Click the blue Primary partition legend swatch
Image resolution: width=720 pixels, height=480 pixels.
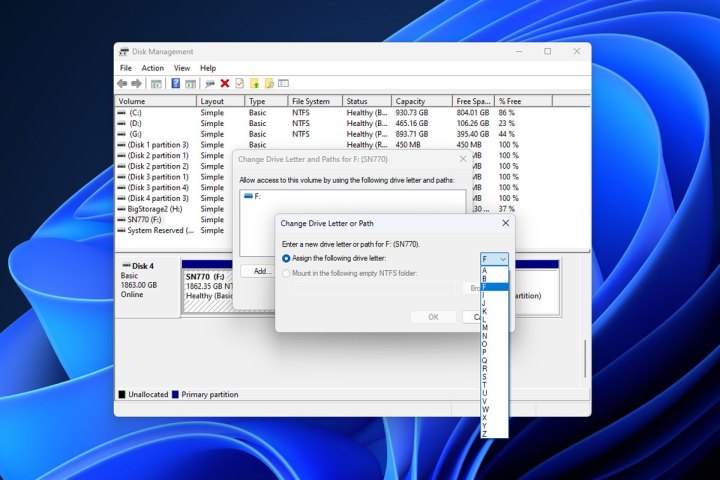[x=176, y=395]
